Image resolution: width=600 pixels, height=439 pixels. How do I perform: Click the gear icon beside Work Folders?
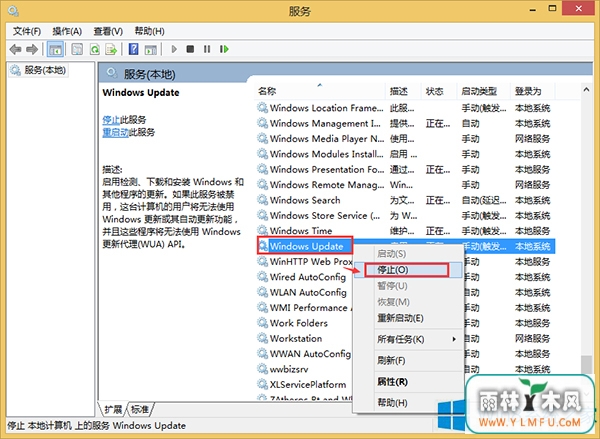point(262,323)
